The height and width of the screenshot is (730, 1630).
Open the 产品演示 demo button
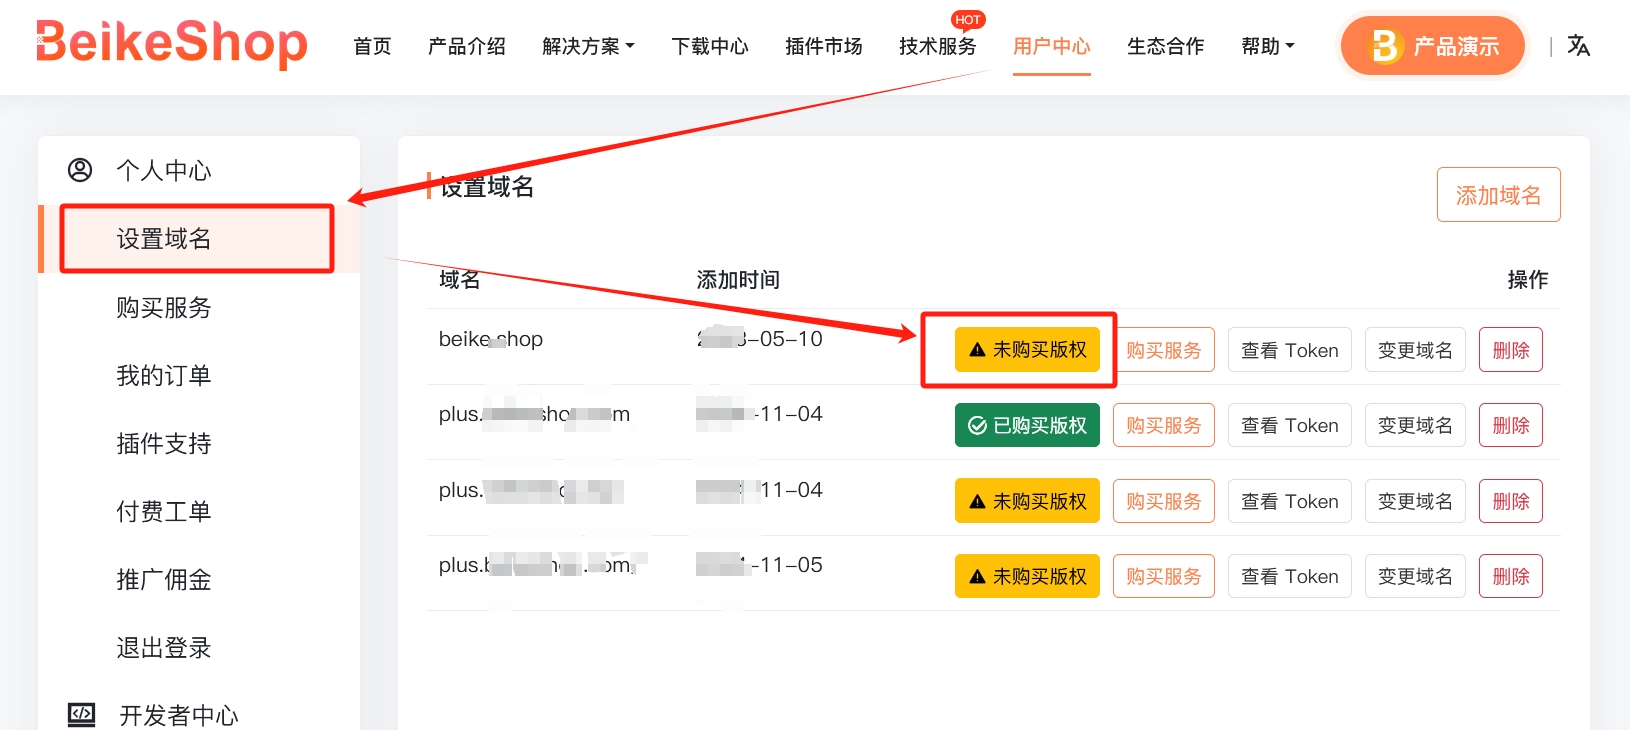[x=1432, y=46]
